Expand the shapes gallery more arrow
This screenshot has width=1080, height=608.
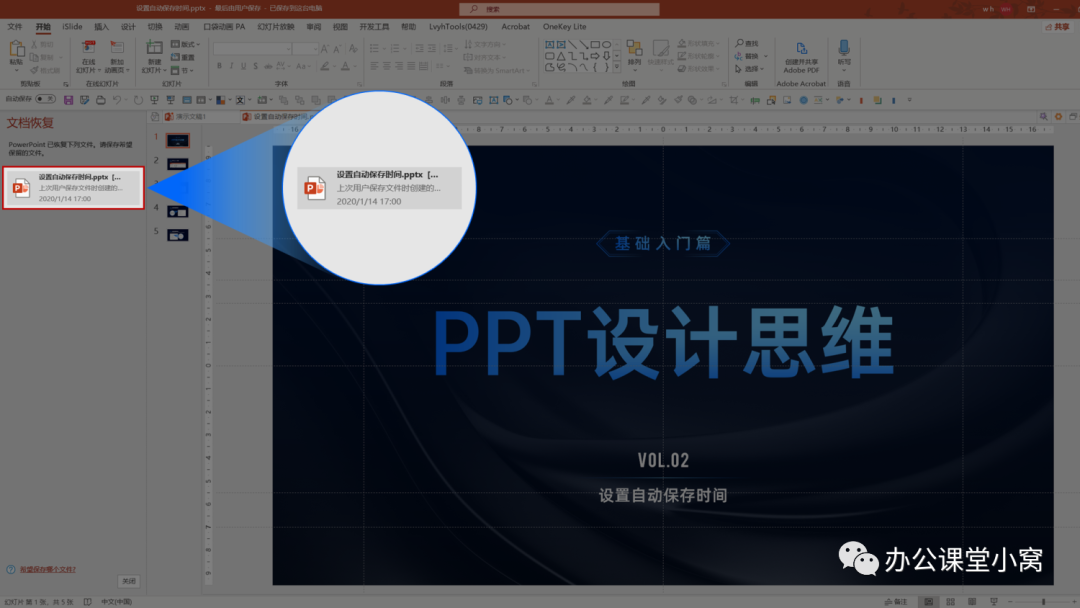pos(617,67)
